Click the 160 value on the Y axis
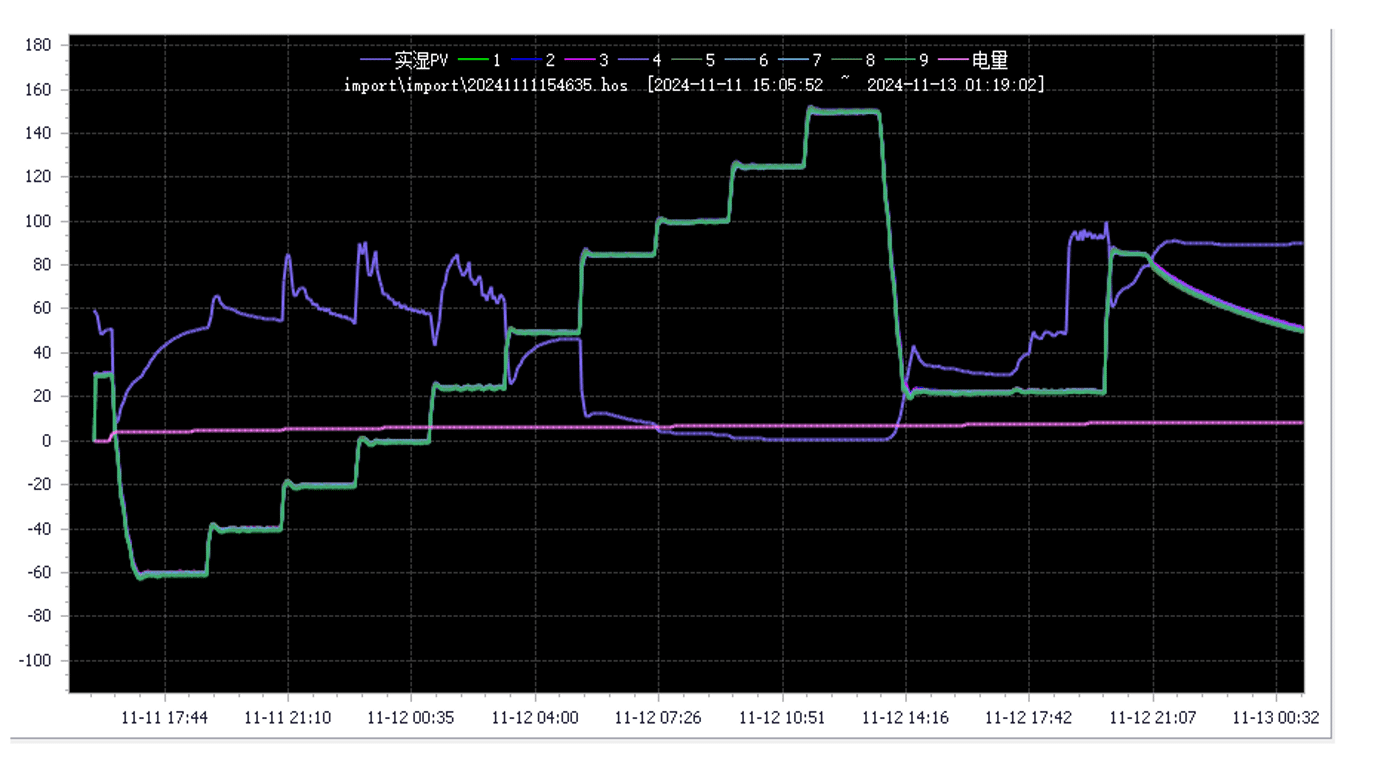The width and height of the screenshot is (1376, 780). tap(38, 89)
